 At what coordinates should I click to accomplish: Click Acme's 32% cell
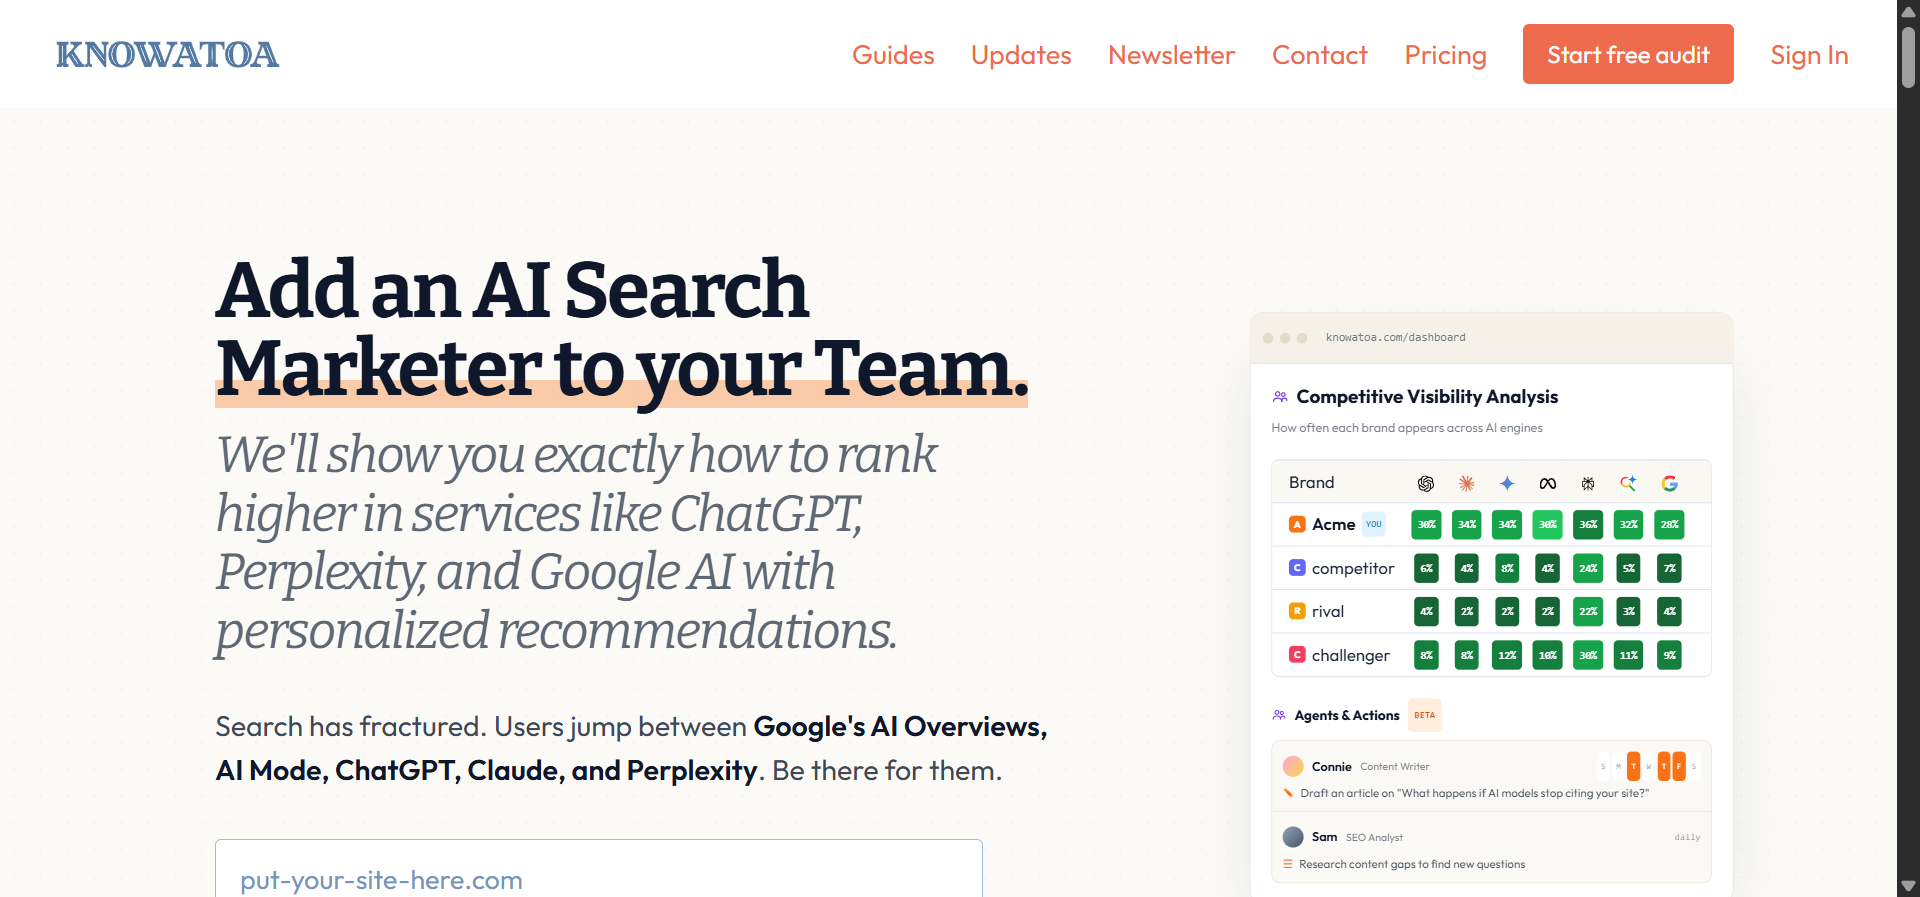click(x=1629, y=524)
